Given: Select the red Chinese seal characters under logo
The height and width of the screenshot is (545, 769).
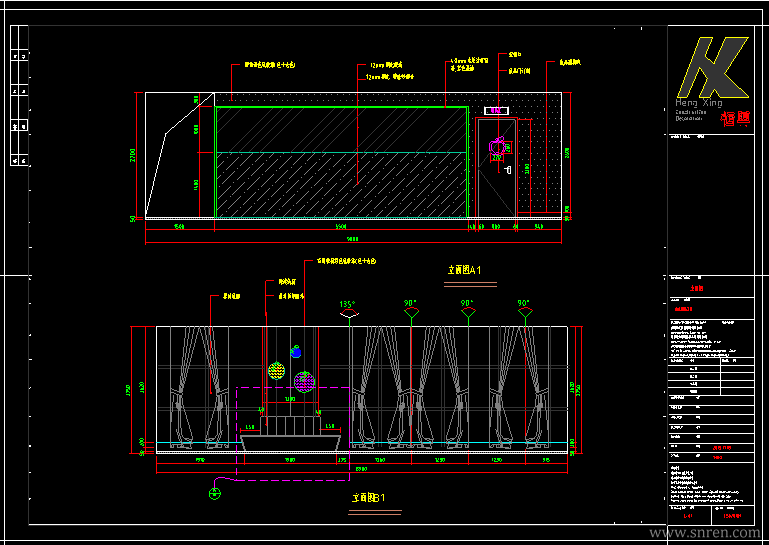Looking at the screenshot, I should pyautogui.click(x=735, y=119).
